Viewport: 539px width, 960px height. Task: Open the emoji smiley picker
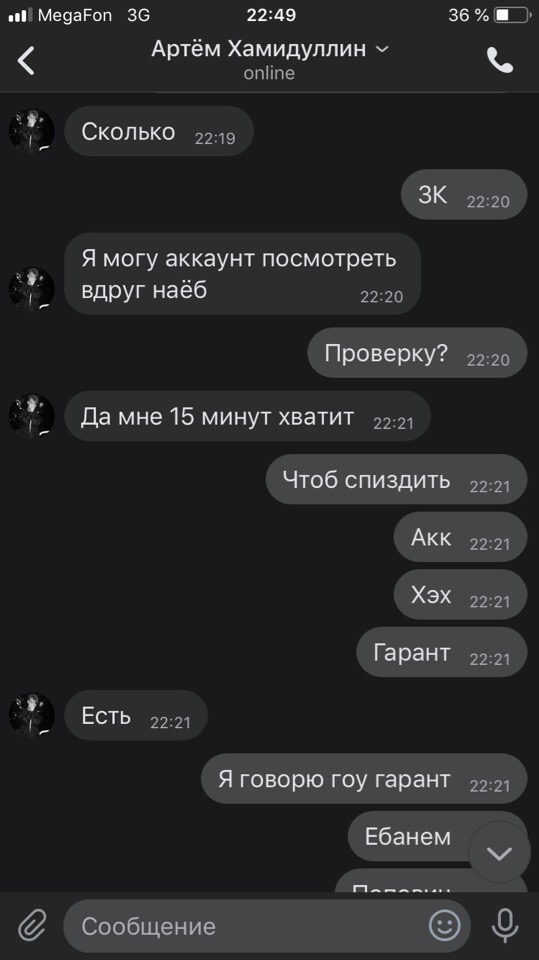(445, 924)
